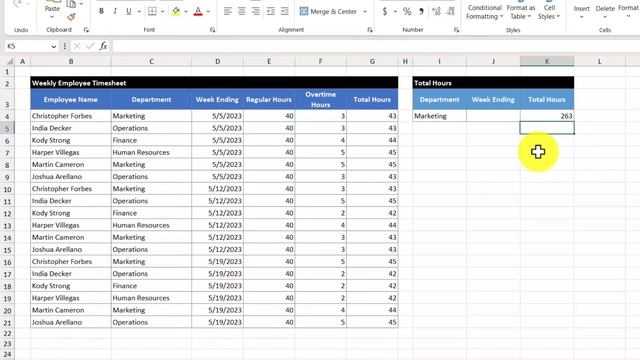640x360 pixels.
Task: Click the Employee Name header cell
Action: [71, 99]
